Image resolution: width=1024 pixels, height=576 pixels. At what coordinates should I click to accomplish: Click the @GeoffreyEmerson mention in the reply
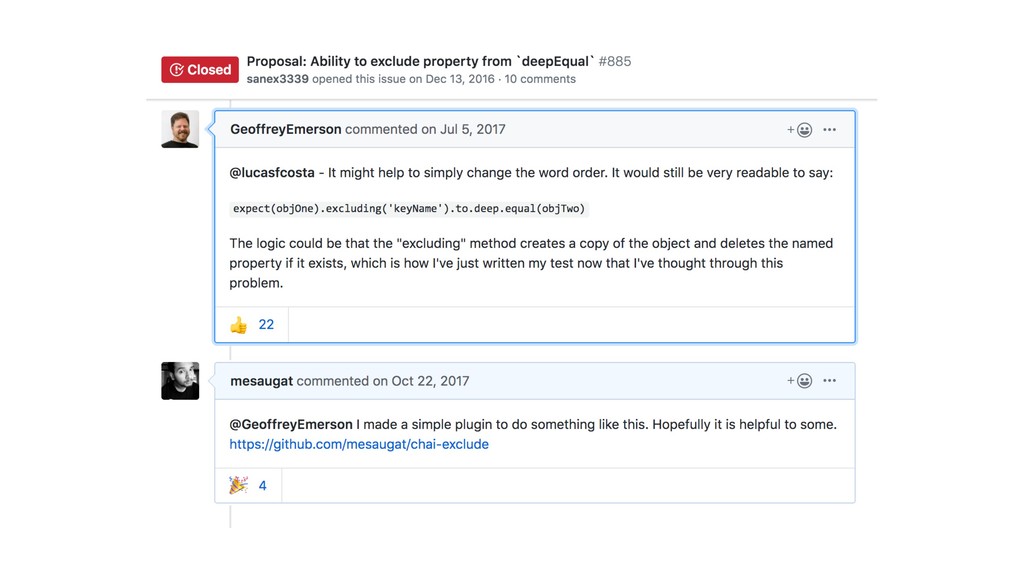[291, 425]
